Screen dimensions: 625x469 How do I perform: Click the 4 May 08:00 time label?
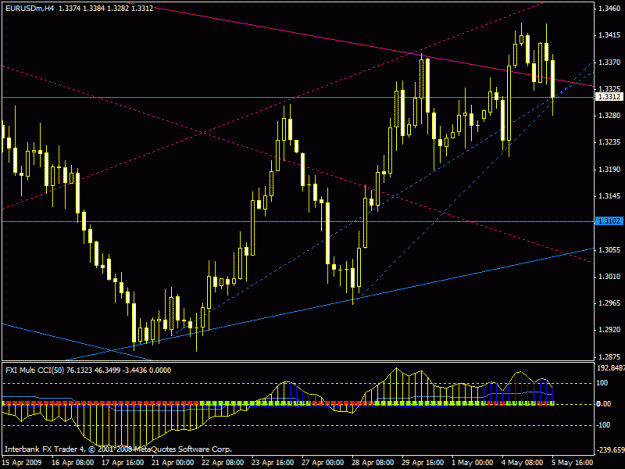[x=522, y=463]
